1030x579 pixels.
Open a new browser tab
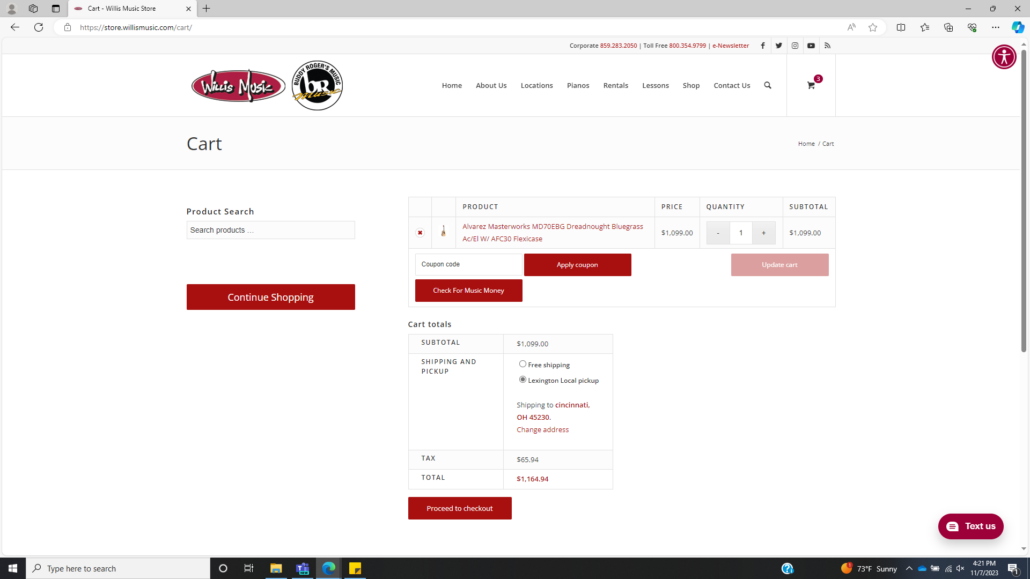tap(206, 9)
